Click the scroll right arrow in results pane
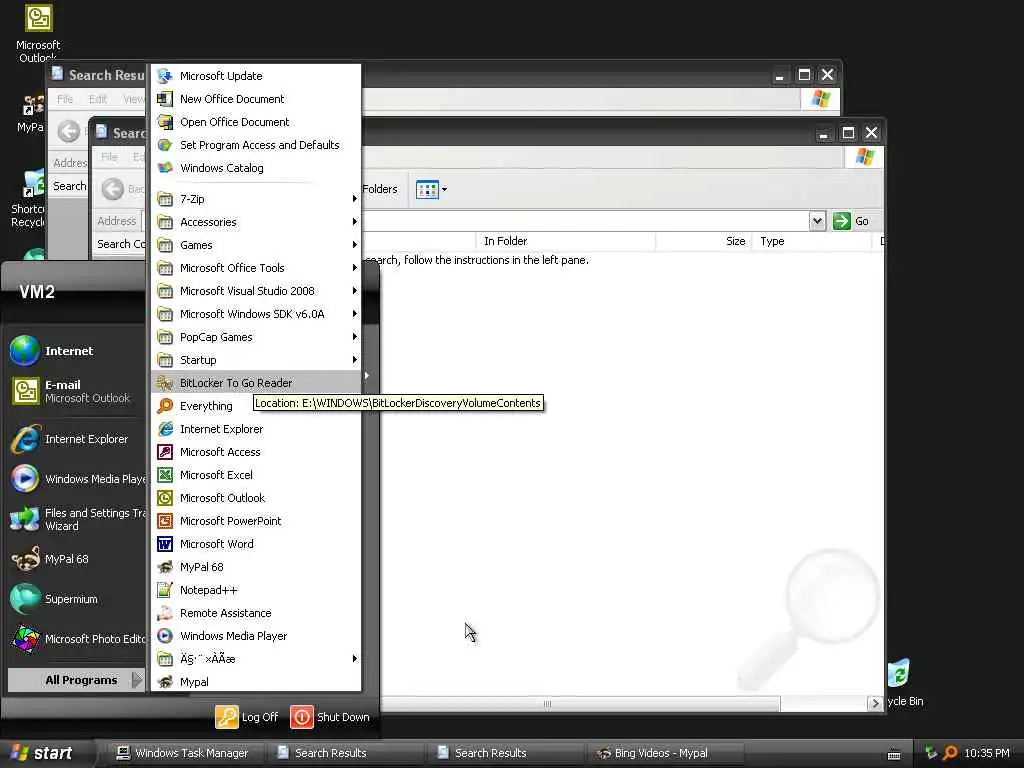The height and width of the screenshot is (768, 1024). click(x=874, y=703)
